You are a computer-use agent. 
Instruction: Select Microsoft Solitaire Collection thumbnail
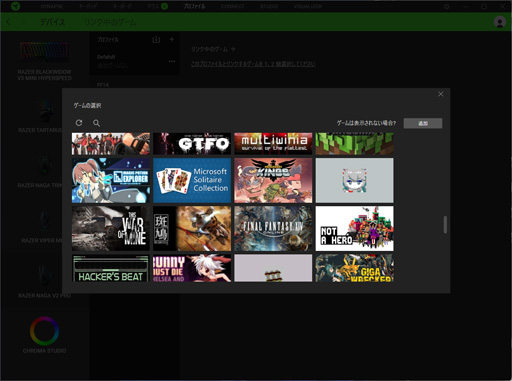(192, 180)
